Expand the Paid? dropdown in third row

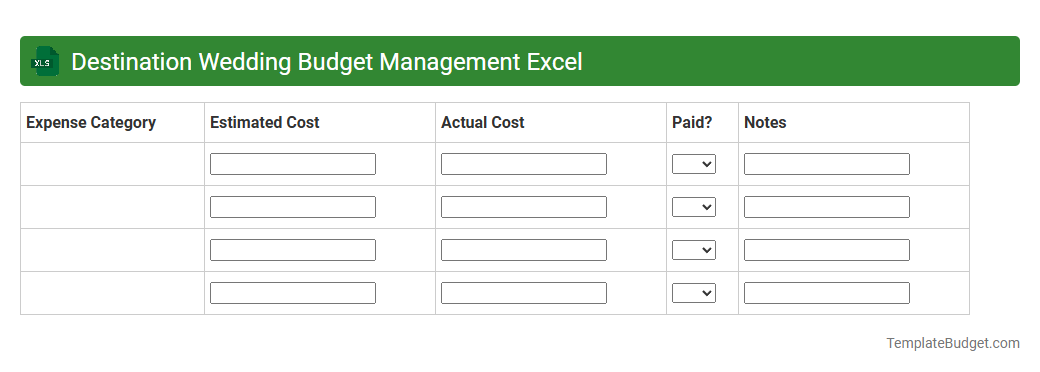pyautogui.click(x=694, y=250)
